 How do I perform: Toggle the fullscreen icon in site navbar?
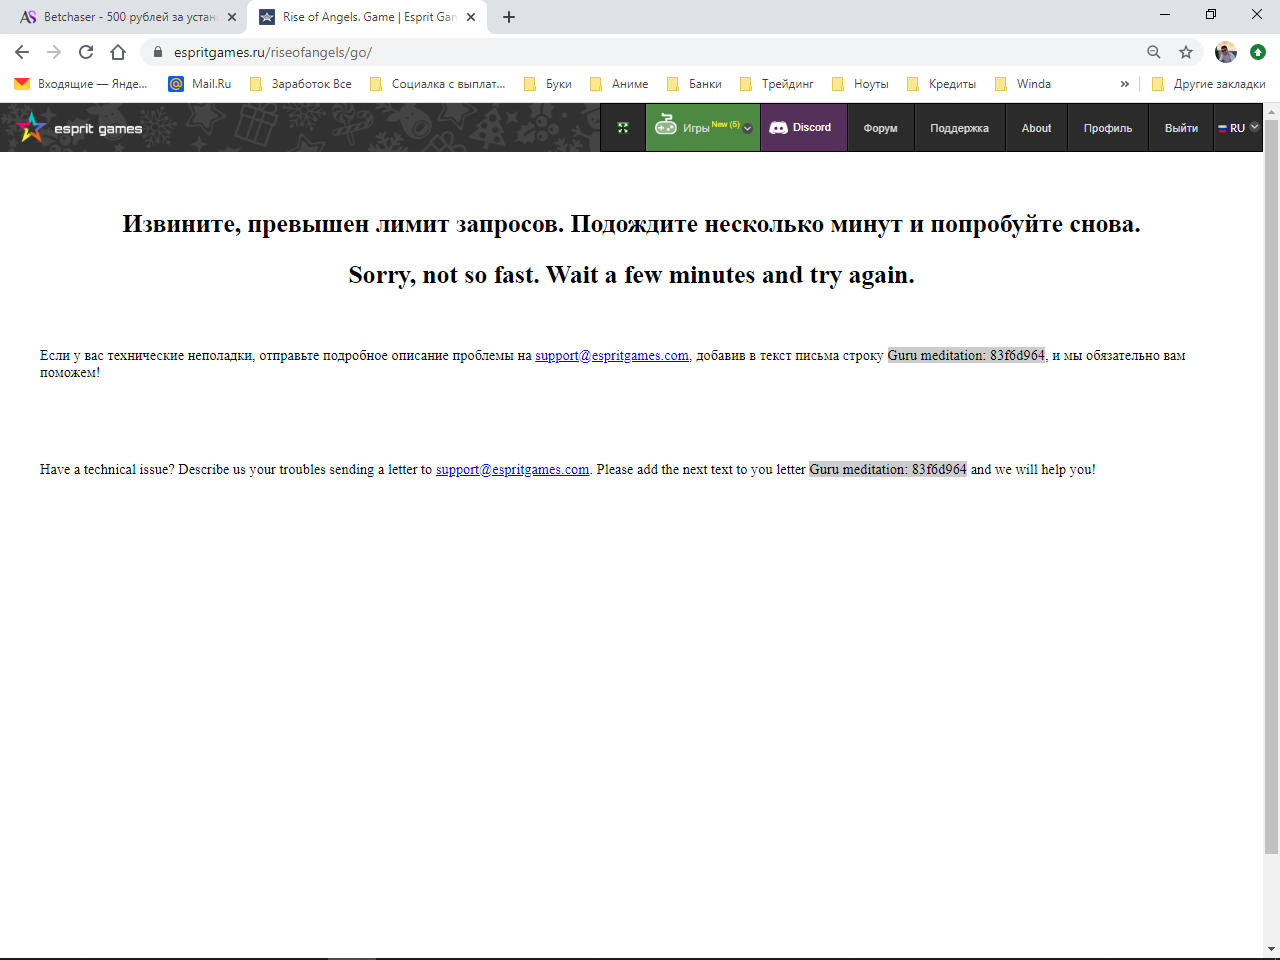point(623,128)
